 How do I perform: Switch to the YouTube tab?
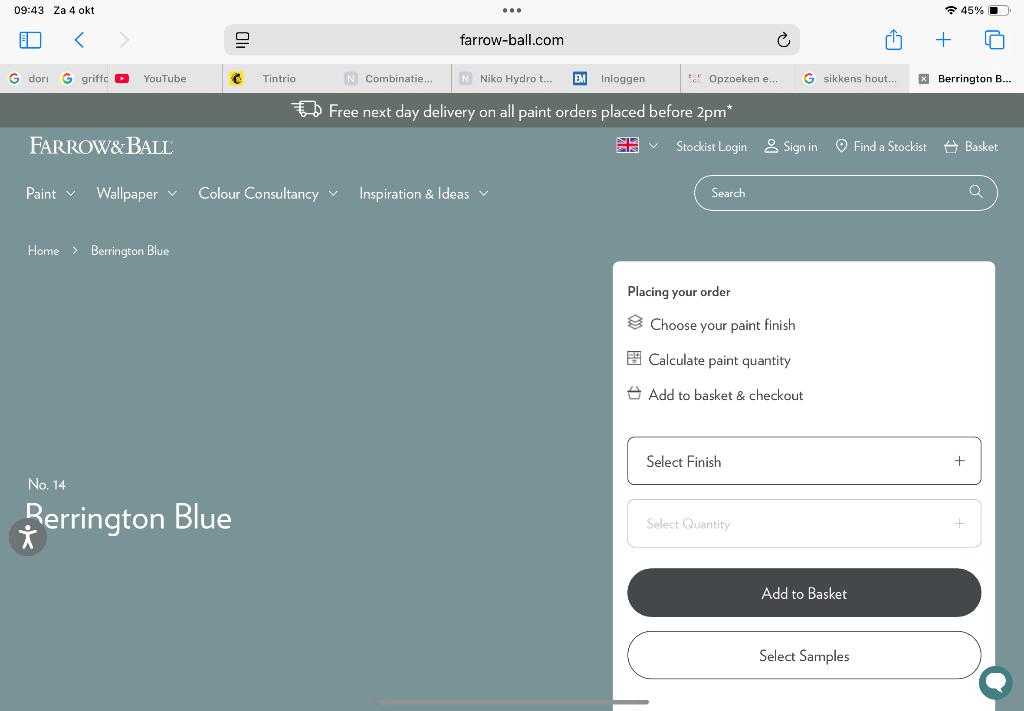164,78
